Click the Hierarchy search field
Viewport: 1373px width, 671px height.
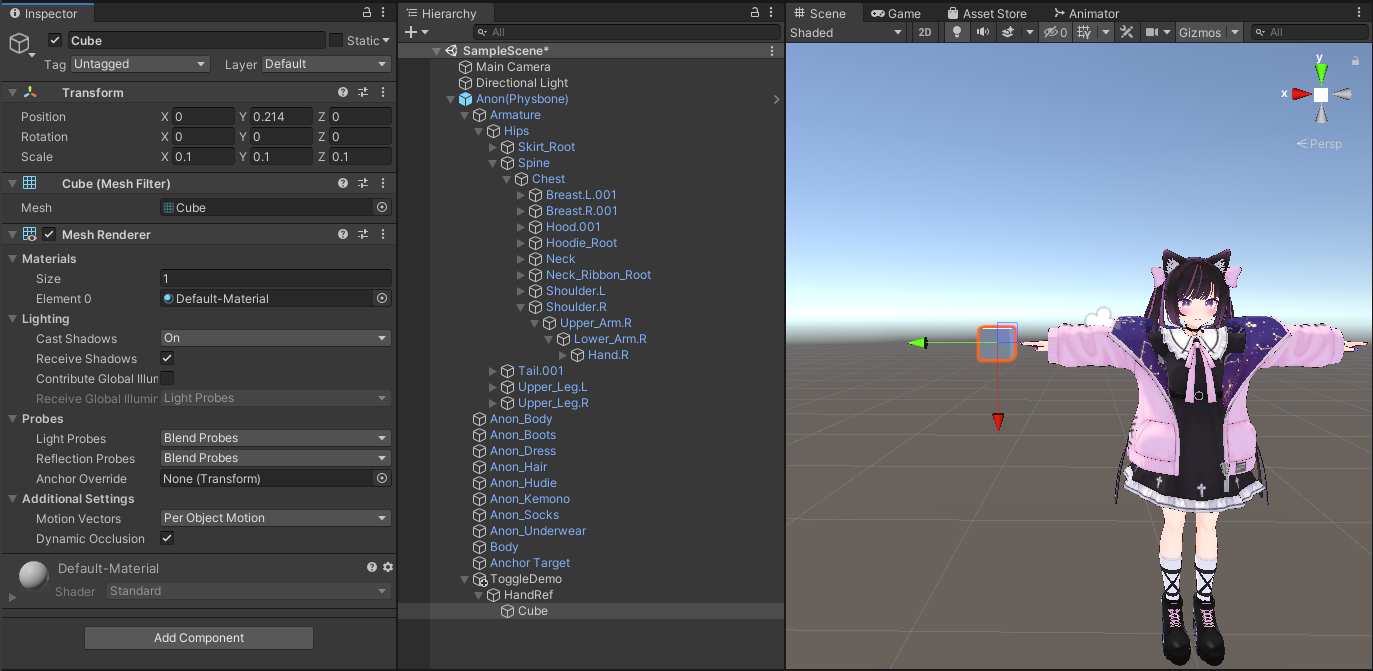click(625, 32)
